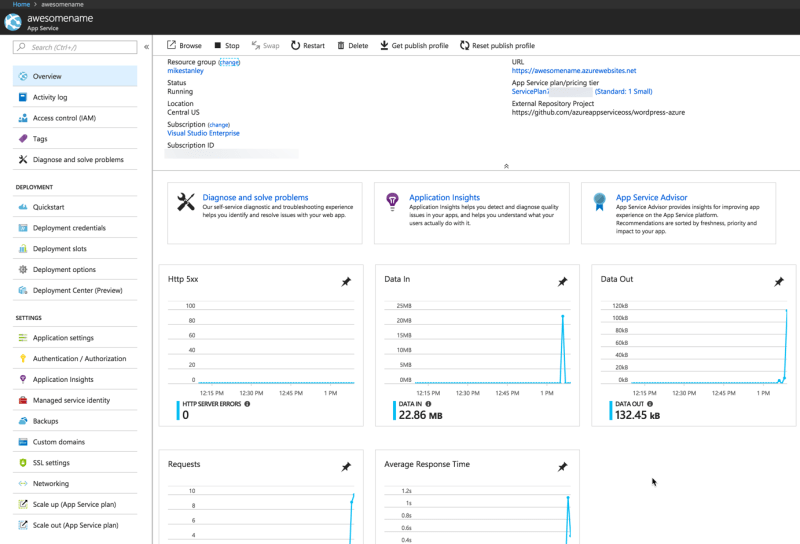Click info icon next to DATA IN
This screenshot has height=544, width=800.
tap(428, 404)
